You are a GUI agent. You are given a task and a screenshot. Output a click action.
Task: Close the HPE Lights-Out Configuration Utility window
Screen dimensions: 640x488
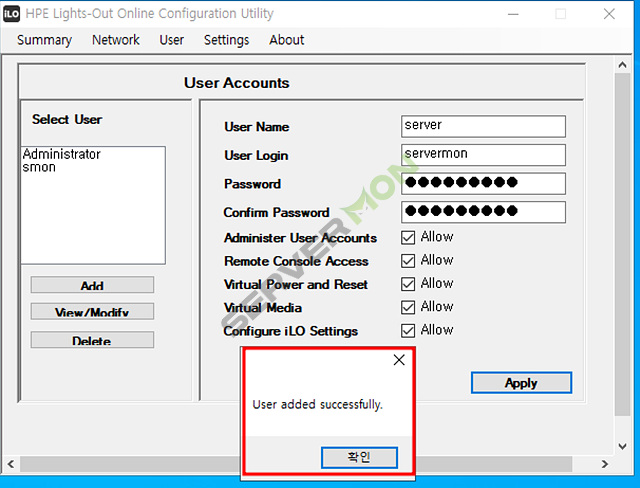click(609, 14)
